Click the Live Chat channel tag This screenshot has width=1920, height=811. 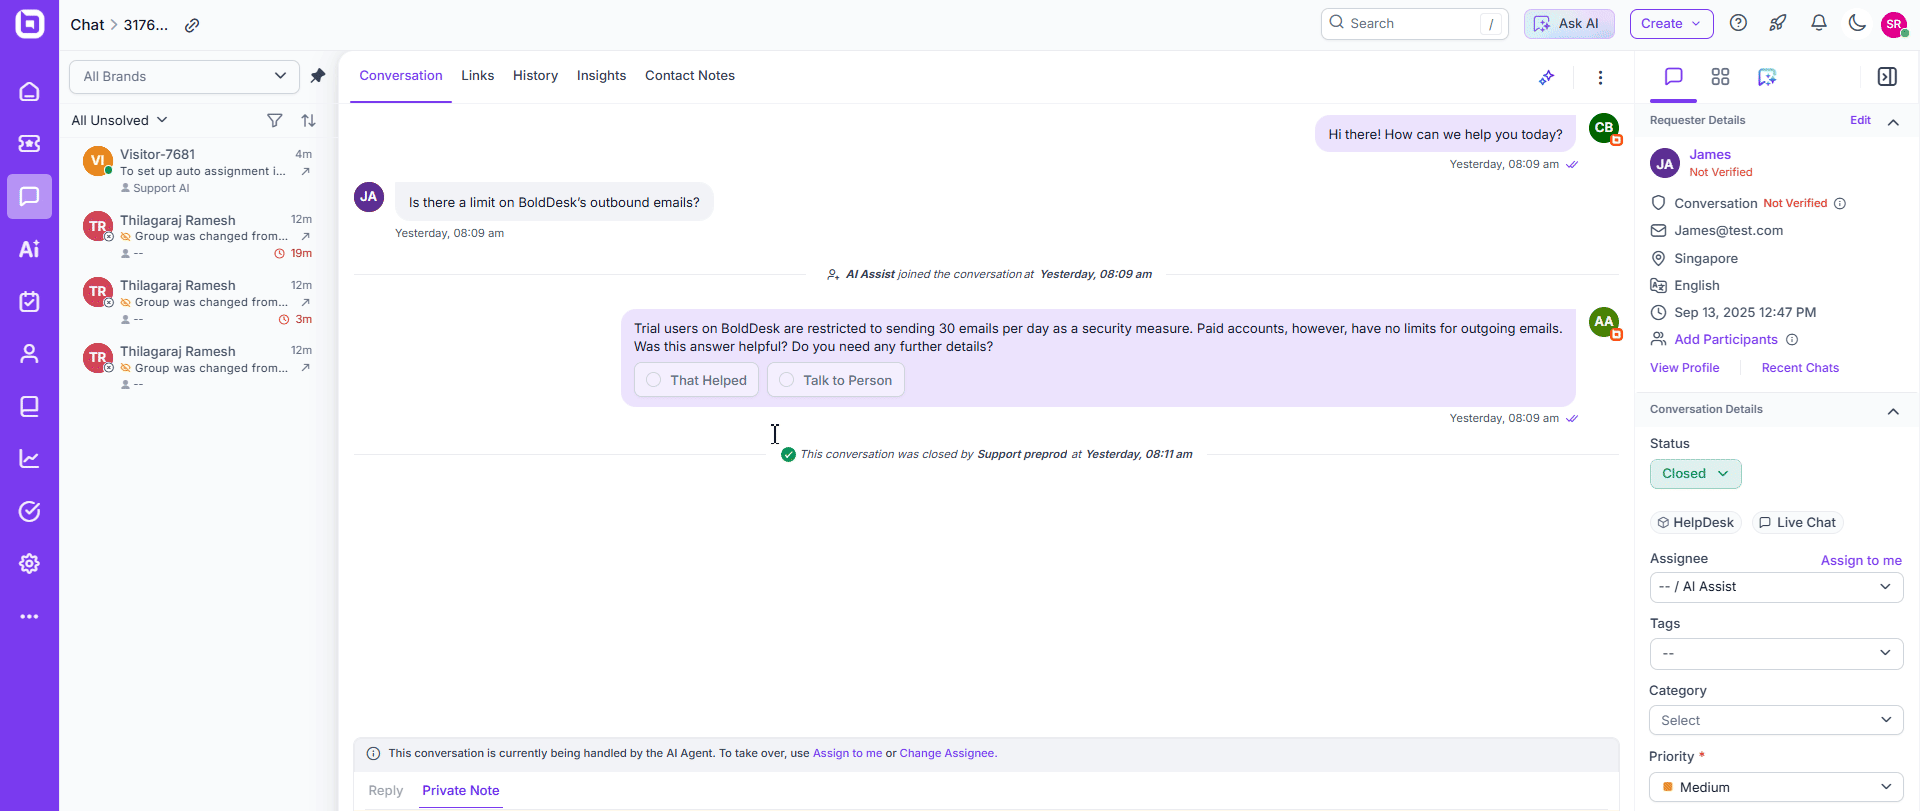pyautogui.click(x=1797, y=523)
